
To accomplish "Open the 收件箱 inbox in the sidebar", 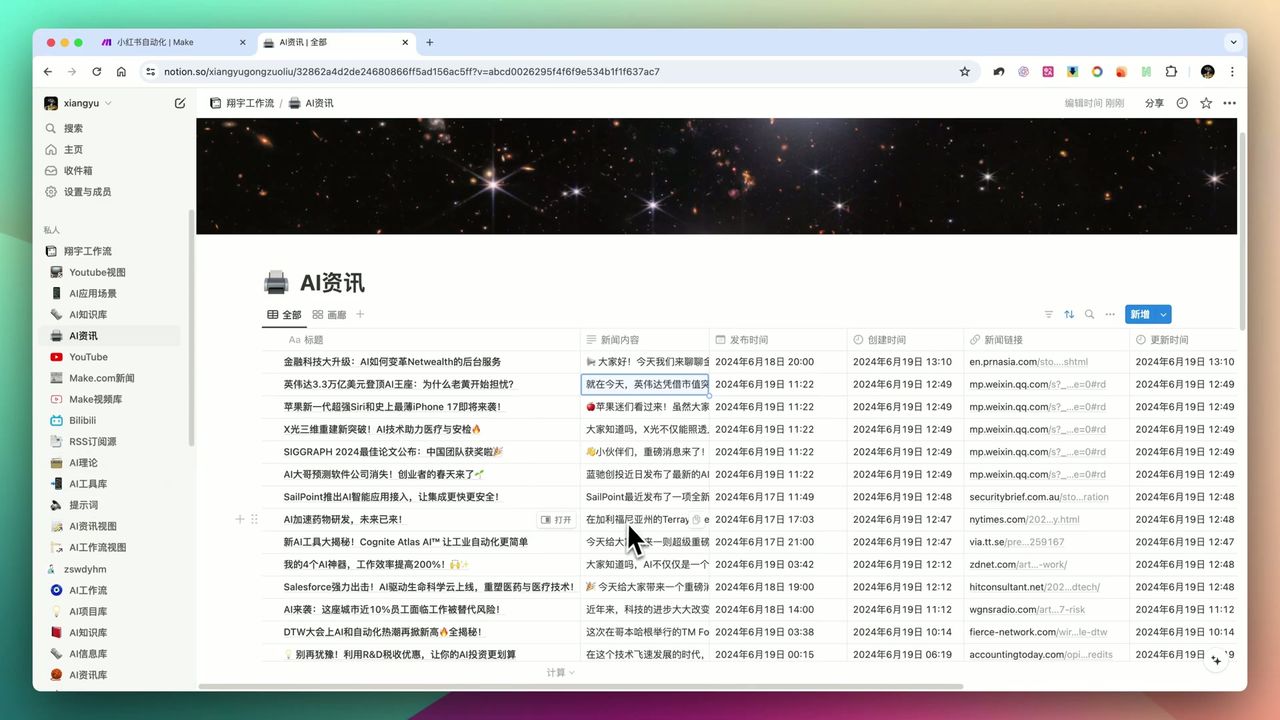I will pos(76,170).
